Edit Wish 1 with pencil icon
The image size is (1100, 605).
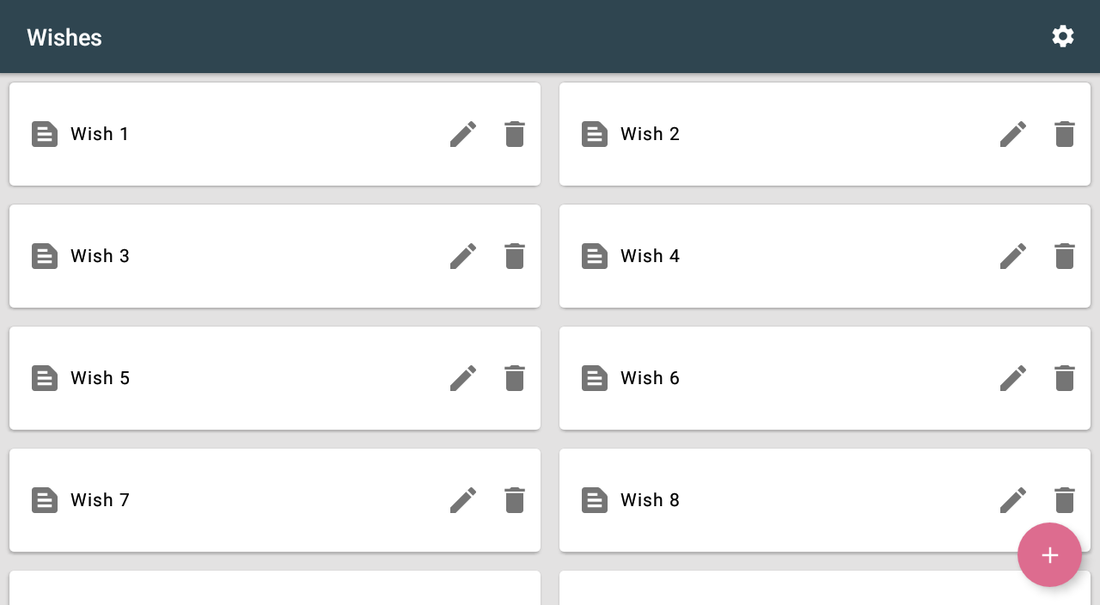(463, 134)
